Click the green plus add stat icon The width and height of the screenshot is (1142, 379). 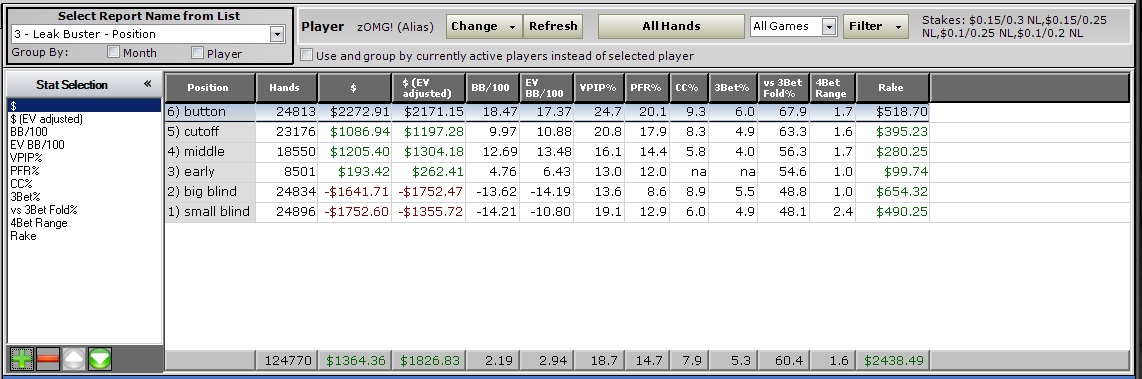coord(22,360)
